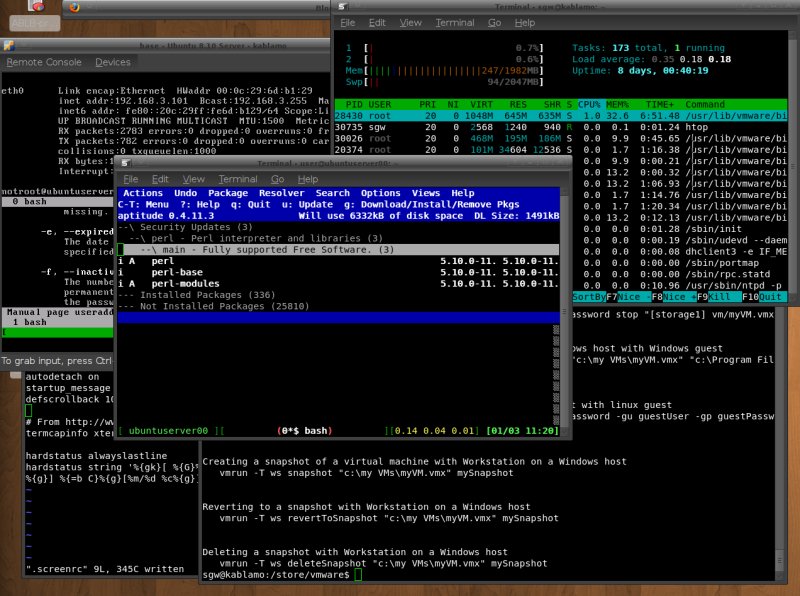Click the aptitude terminal window title icon
Screen dimensions: 800x596
(126, 163)
